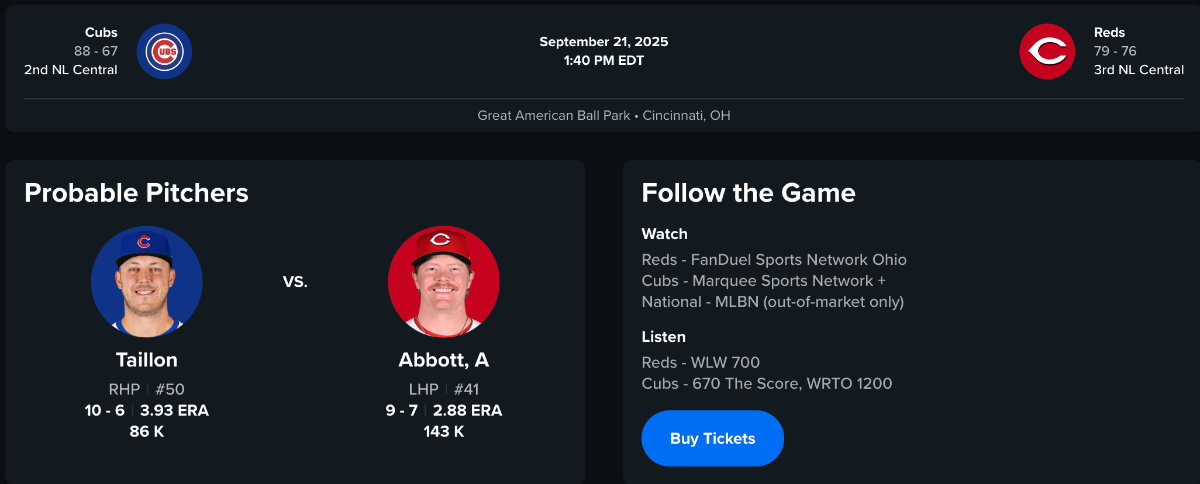This screenshot has width=1200, height=484.
Task: Click the Cubs 670 The Score listing
Action: coord(766,383)
